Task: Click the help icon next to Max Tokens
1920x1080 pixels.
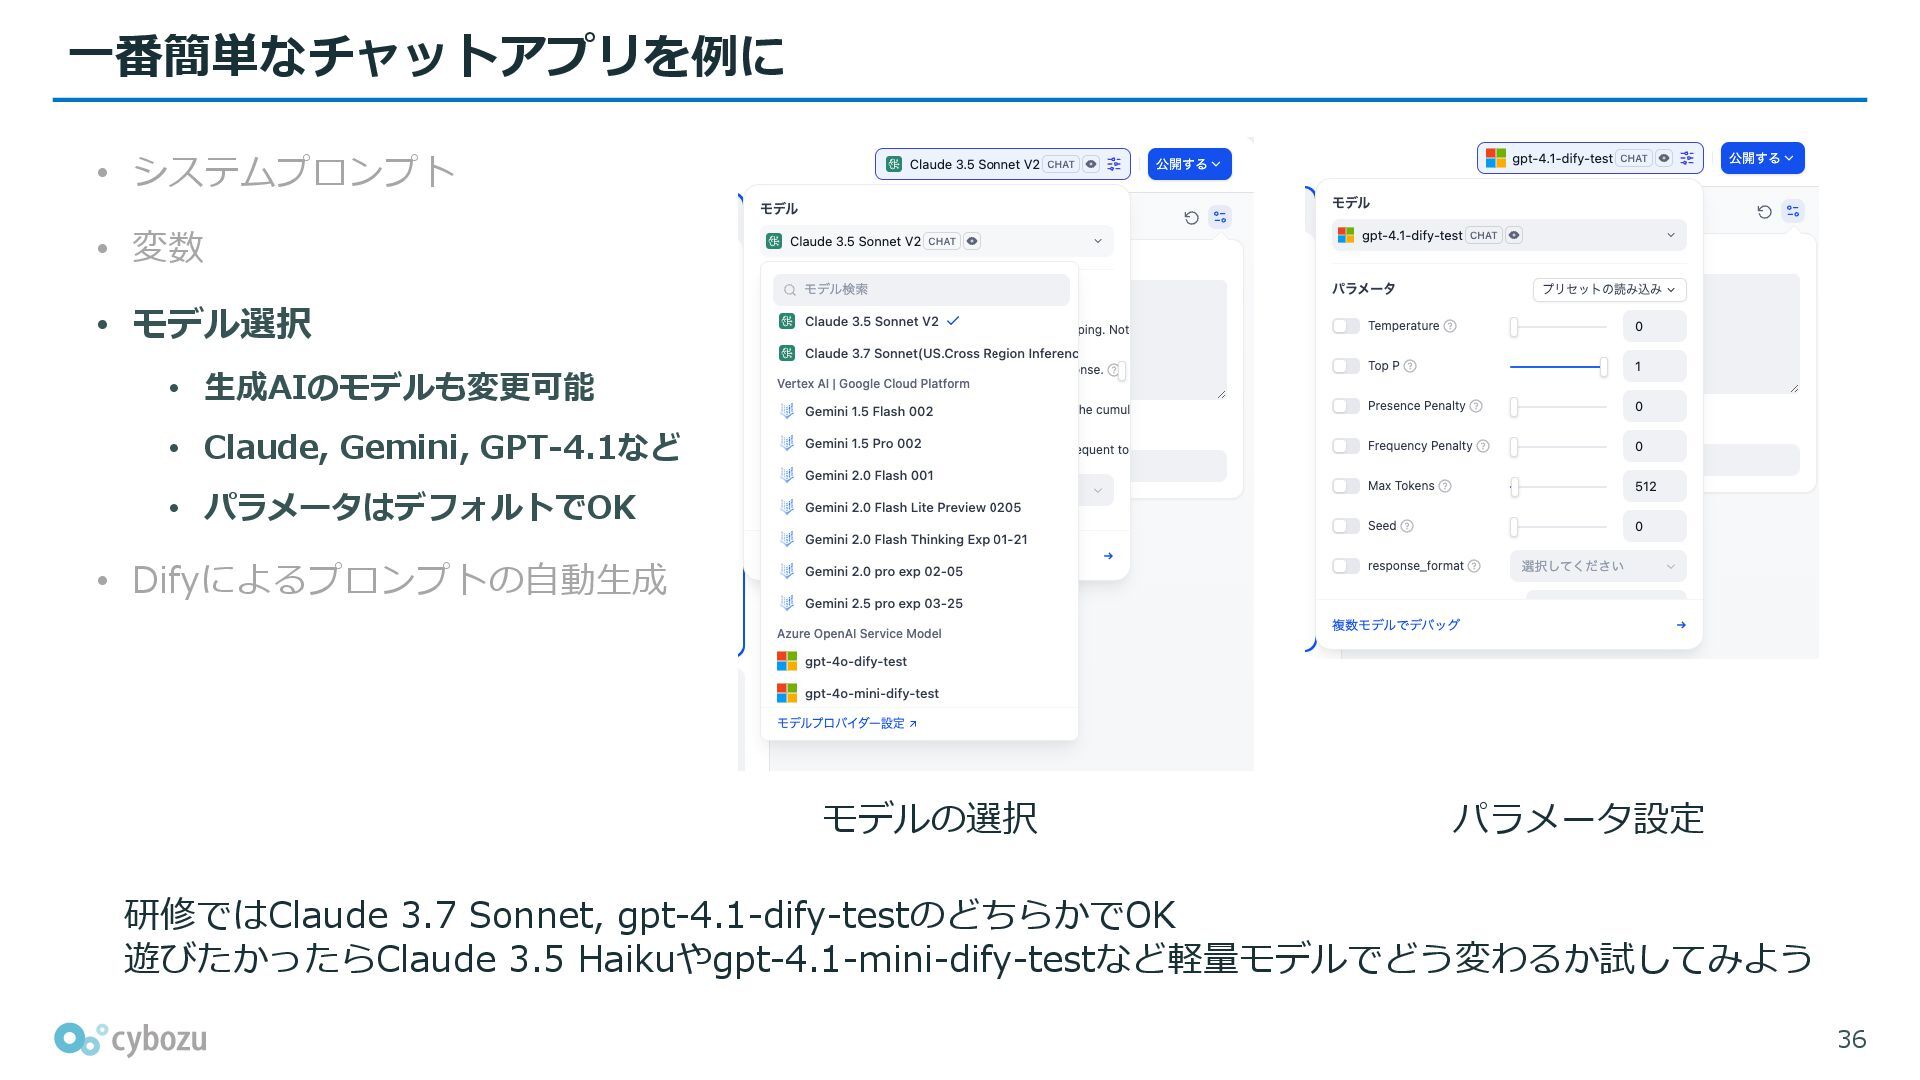Action: (x=1444, y=486)
